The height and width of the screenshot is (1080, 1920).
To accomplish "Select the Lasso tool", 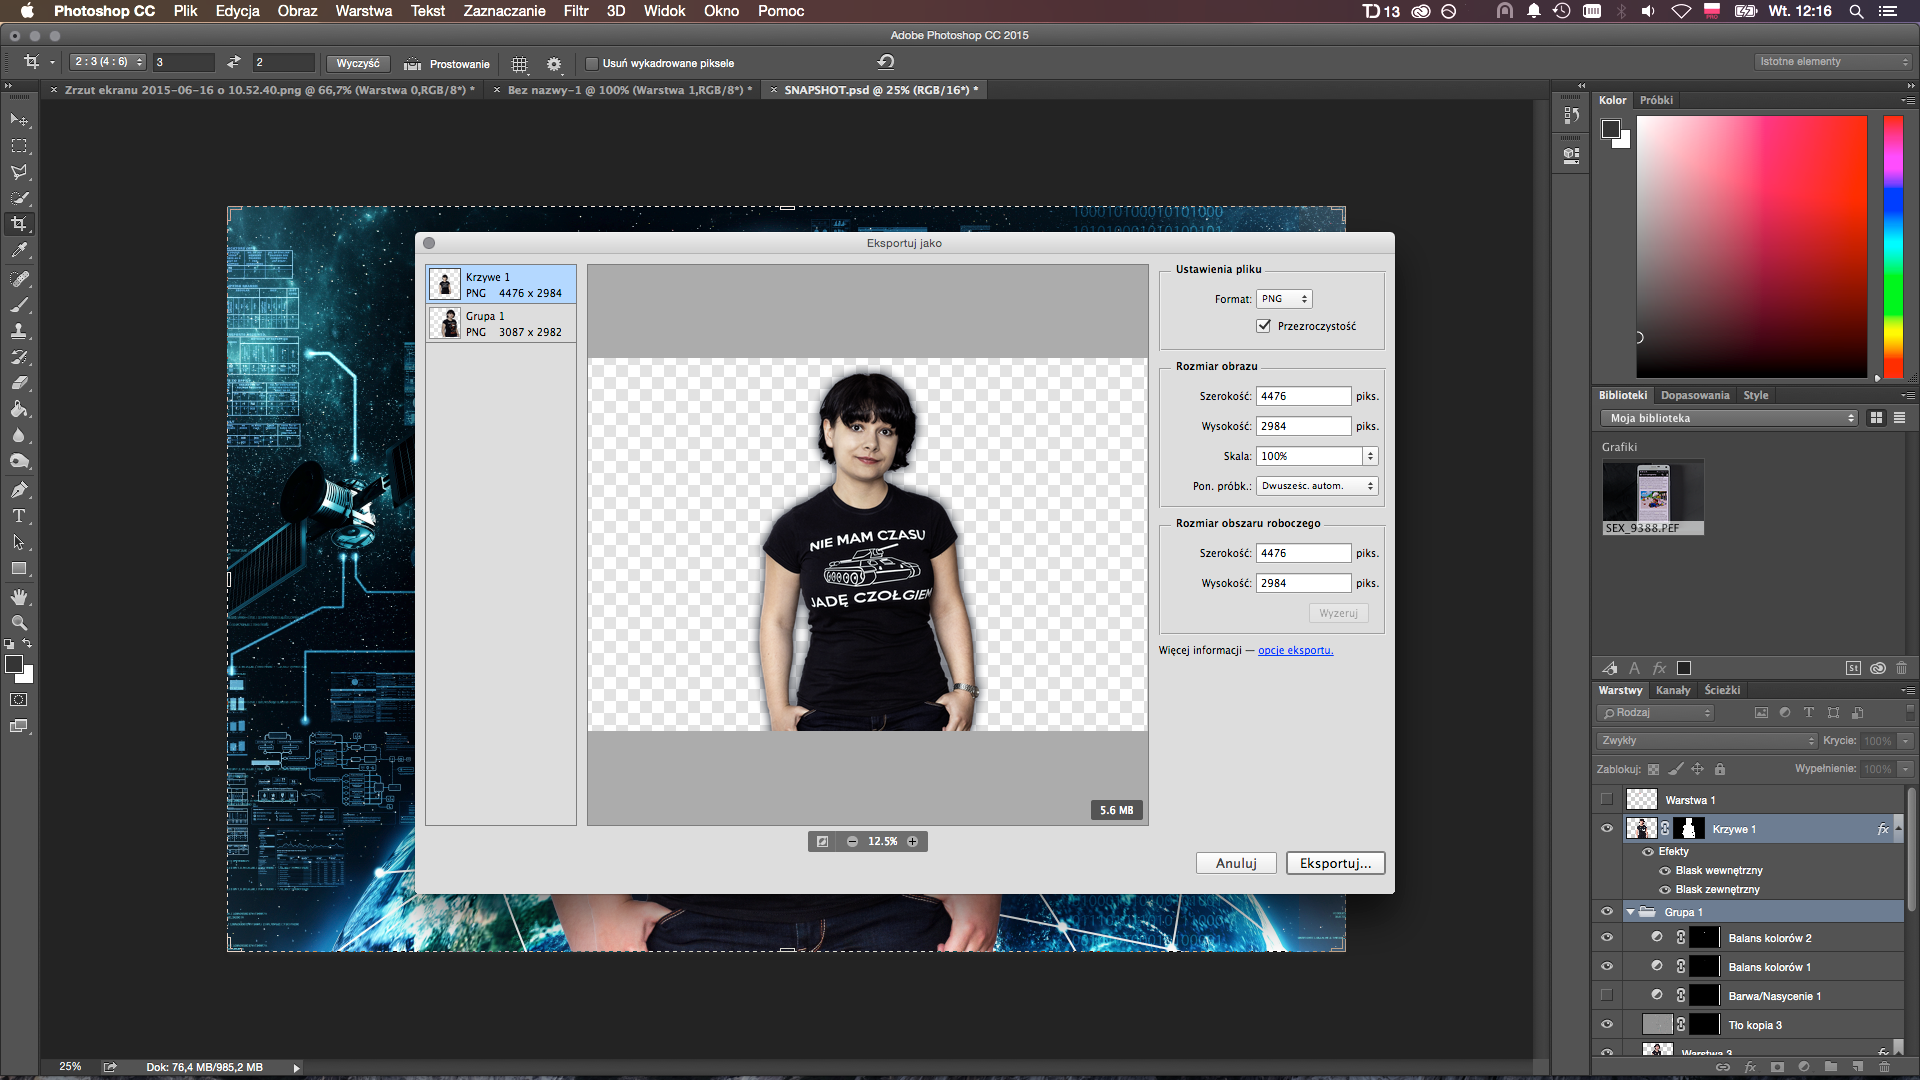I will click(x=19, y=172).
